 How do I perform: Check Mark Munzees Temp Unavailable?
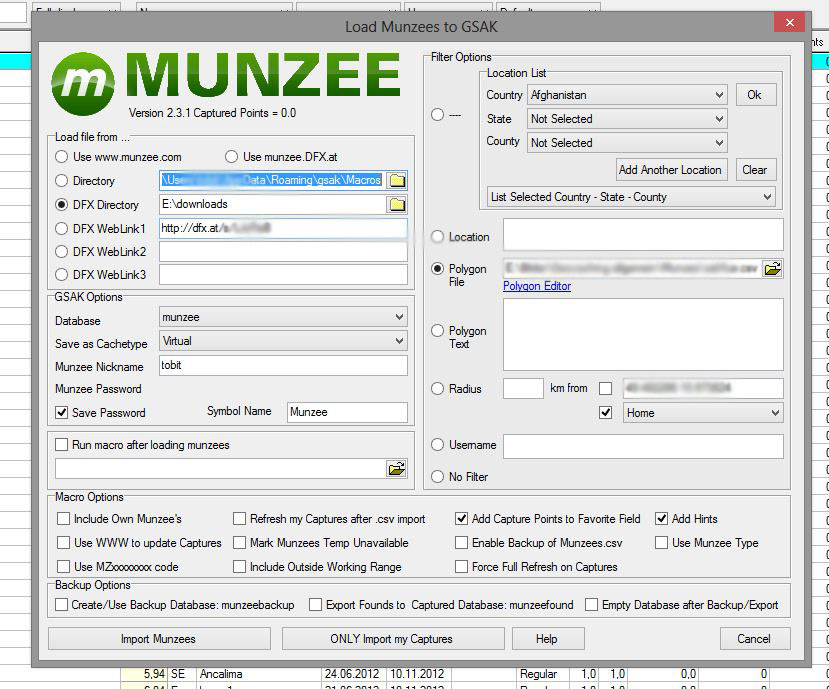(240, 543)
